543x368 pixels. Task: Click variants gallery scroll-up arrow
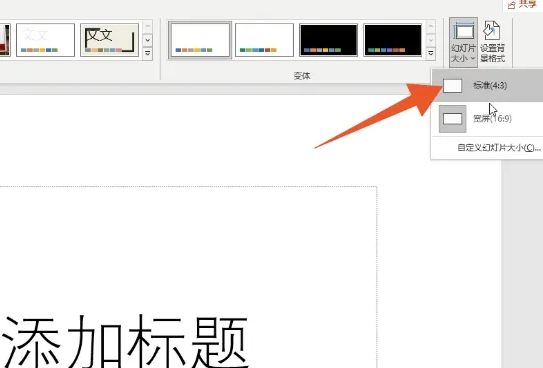click(x=430, y=27)
